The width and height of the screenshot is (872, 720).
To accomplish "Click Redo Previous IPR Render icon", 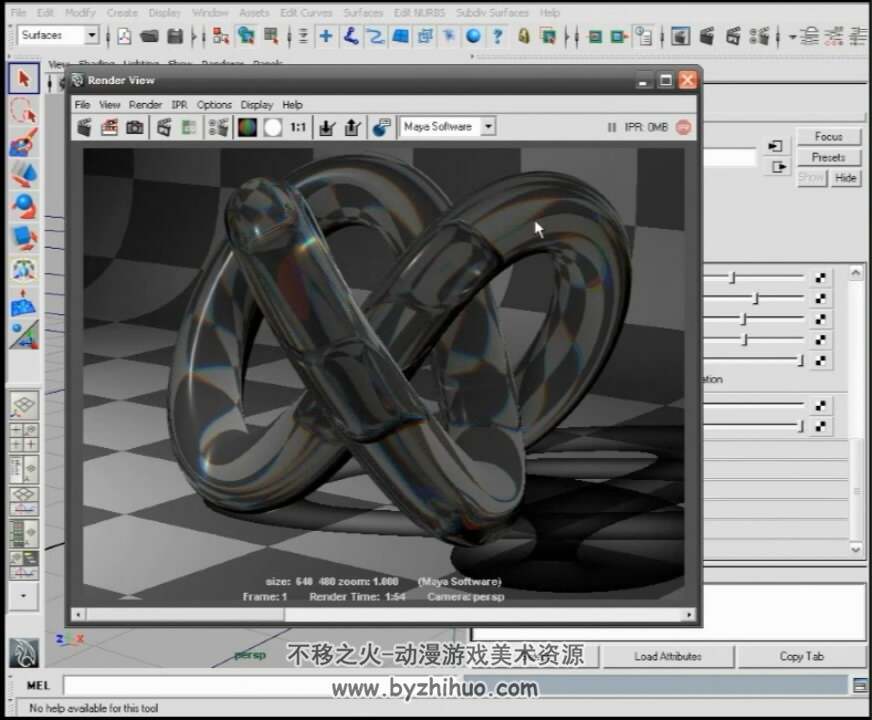I will coord(164,128).
